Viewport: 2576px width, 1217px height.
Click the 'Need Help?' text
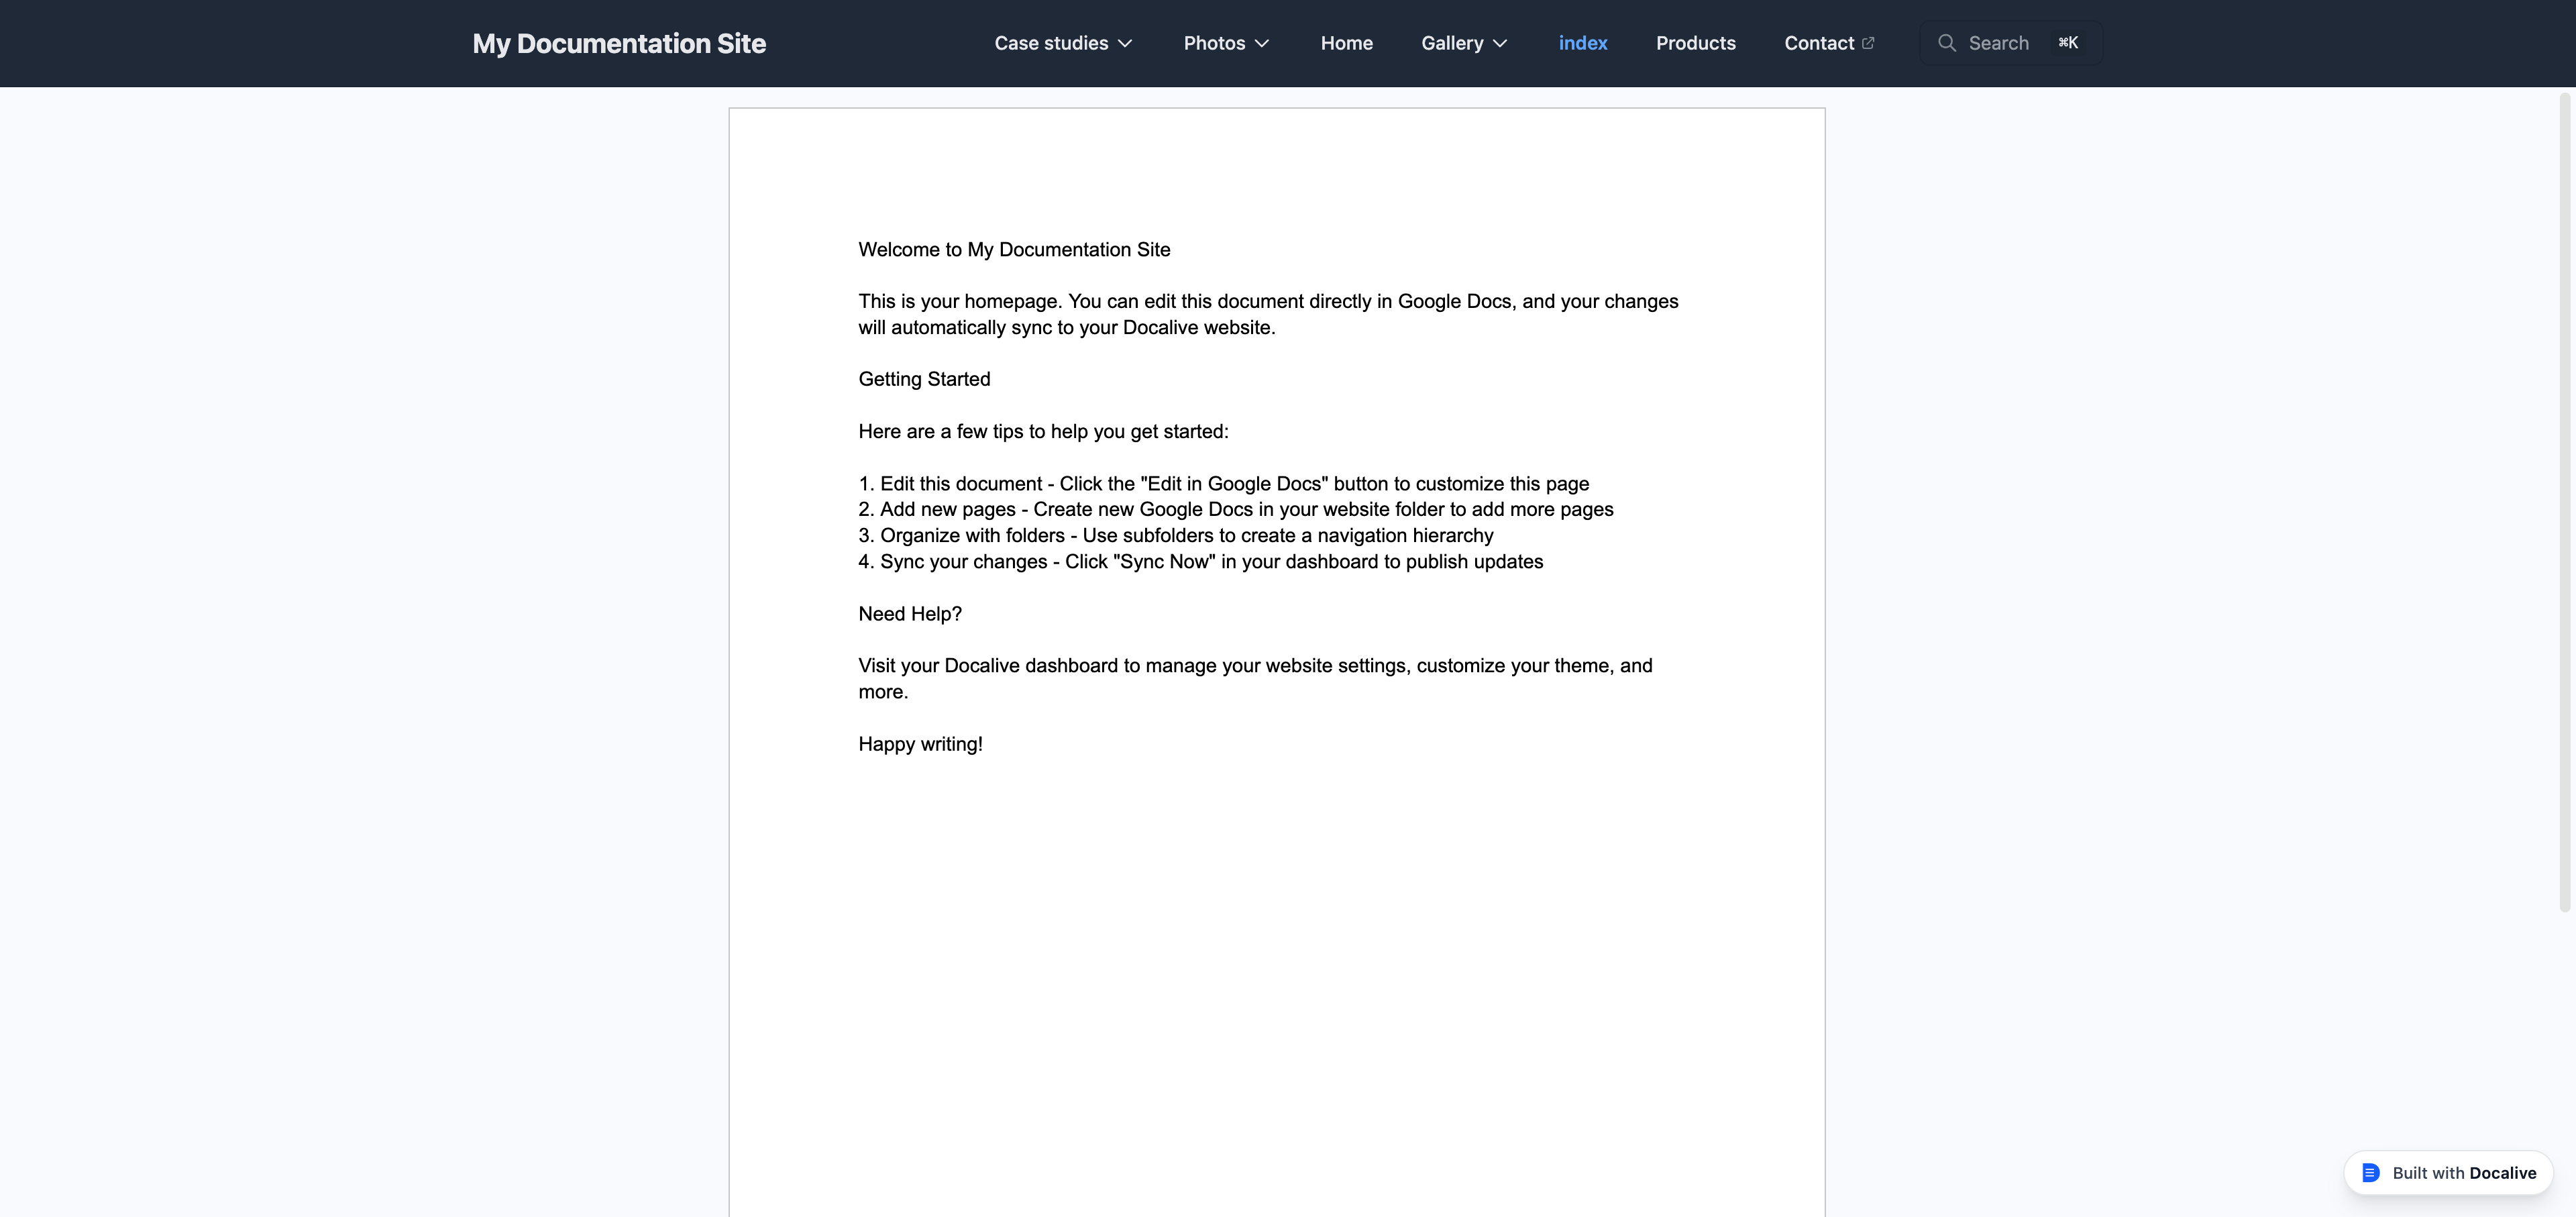(910, 613)
